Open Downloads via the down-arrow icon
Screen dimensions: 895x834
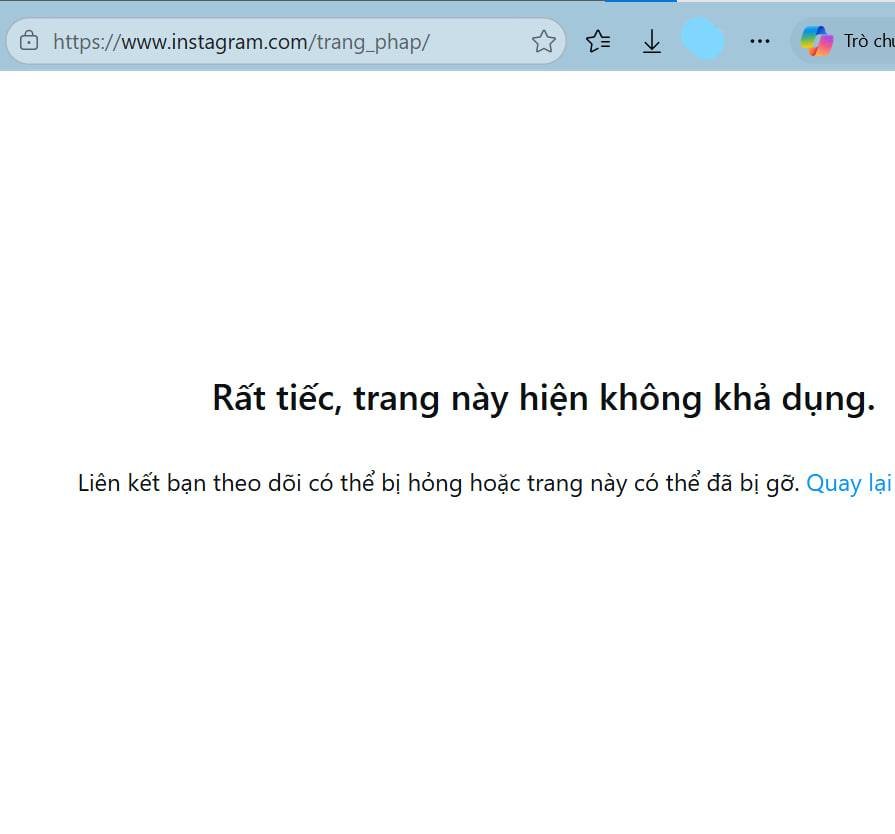[651, 41]
